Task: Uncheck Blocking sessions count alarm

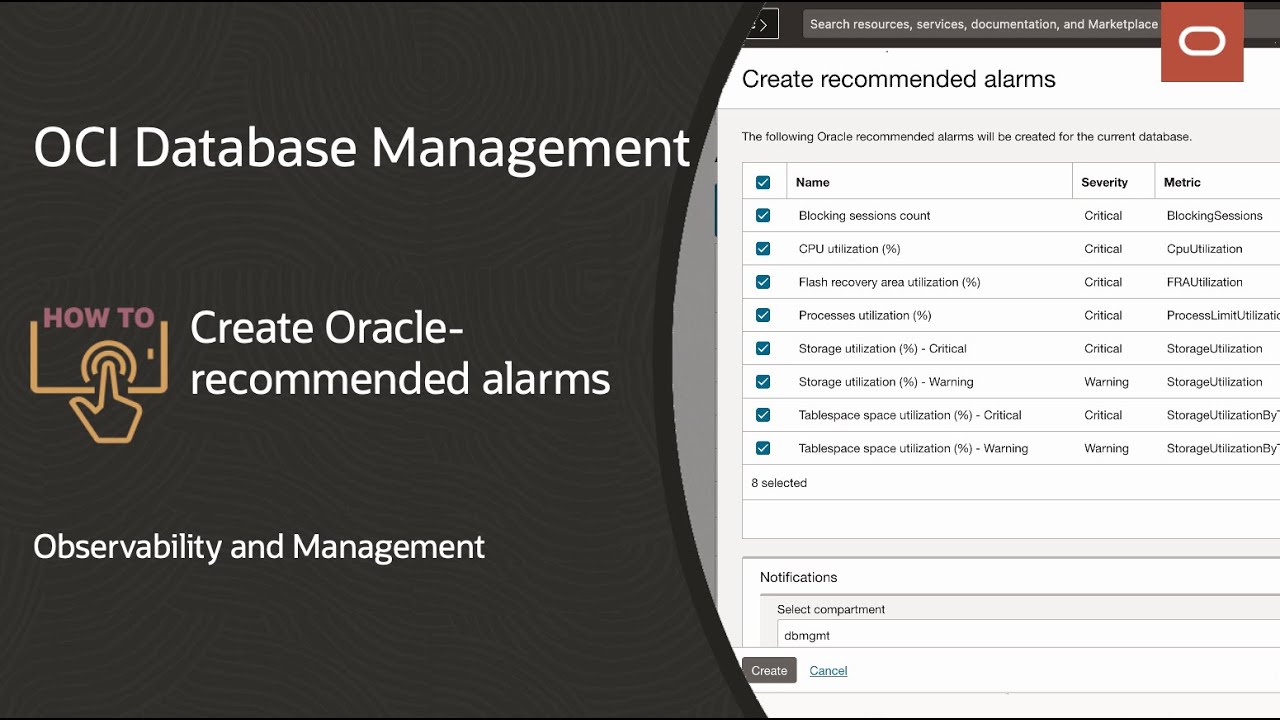Action: point(763,215)
